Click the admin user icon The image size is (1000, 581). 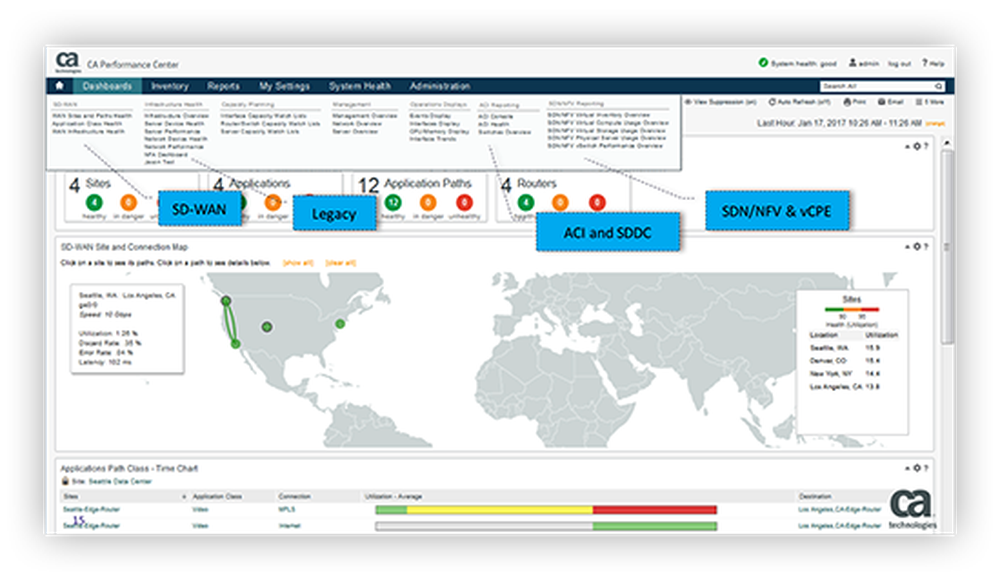click(x=852, y=63)
